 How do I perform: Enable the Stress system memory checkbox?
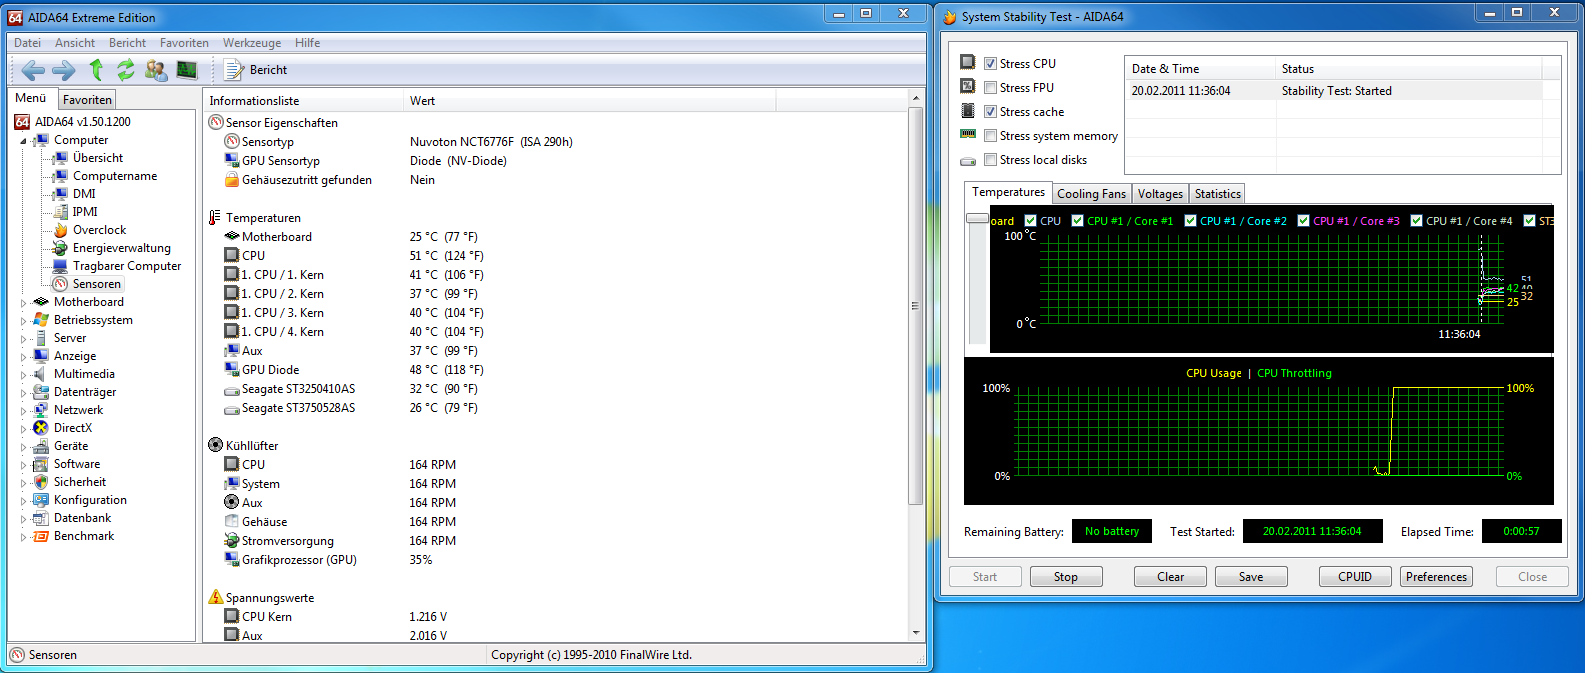point(990,135)
